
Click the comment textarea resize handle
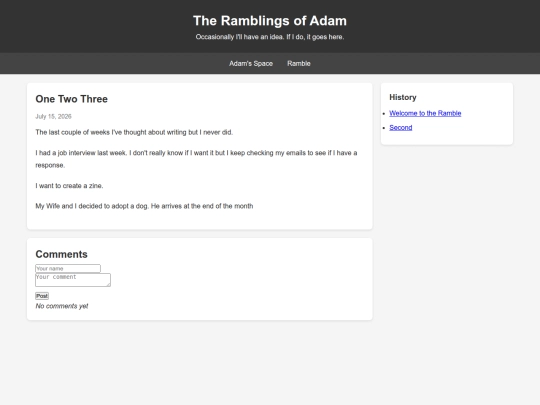109,284
